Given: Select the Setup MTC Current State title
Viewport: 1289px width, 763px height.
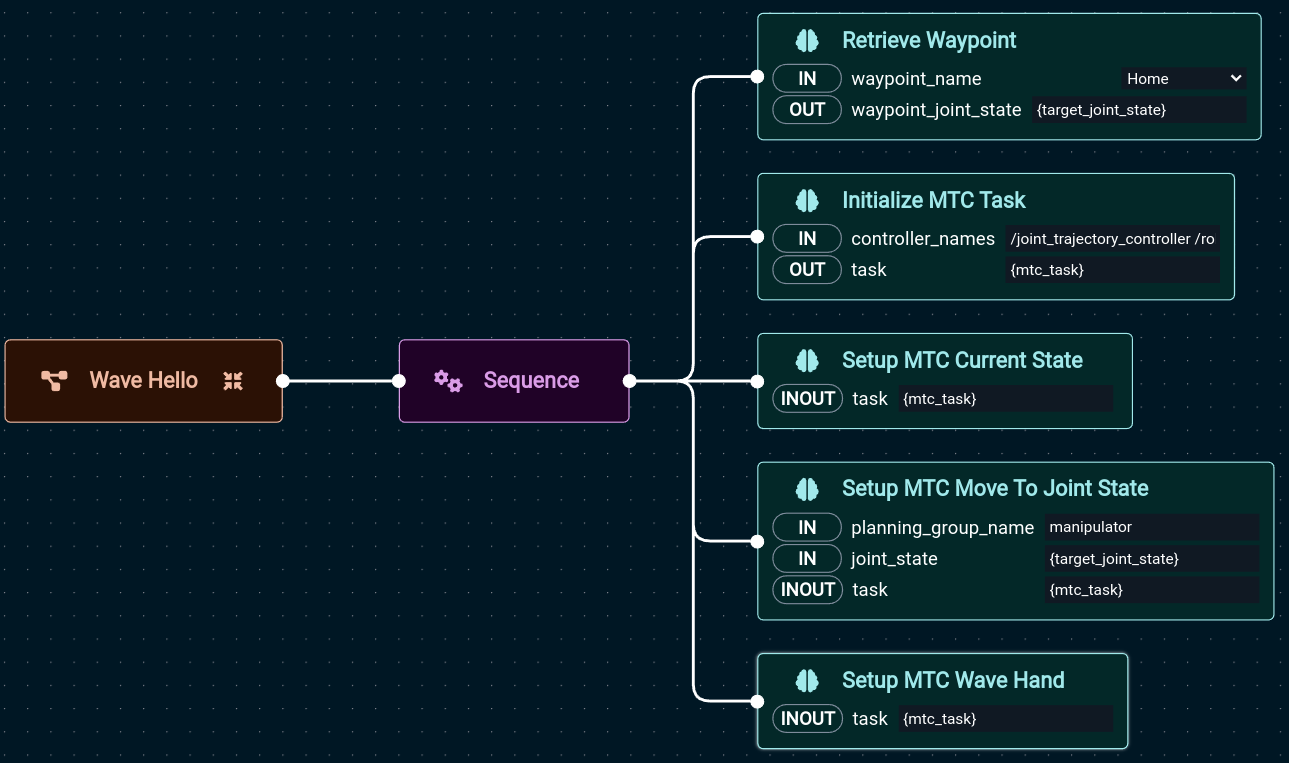Looking at the screenshot, I should coord(962,361).
